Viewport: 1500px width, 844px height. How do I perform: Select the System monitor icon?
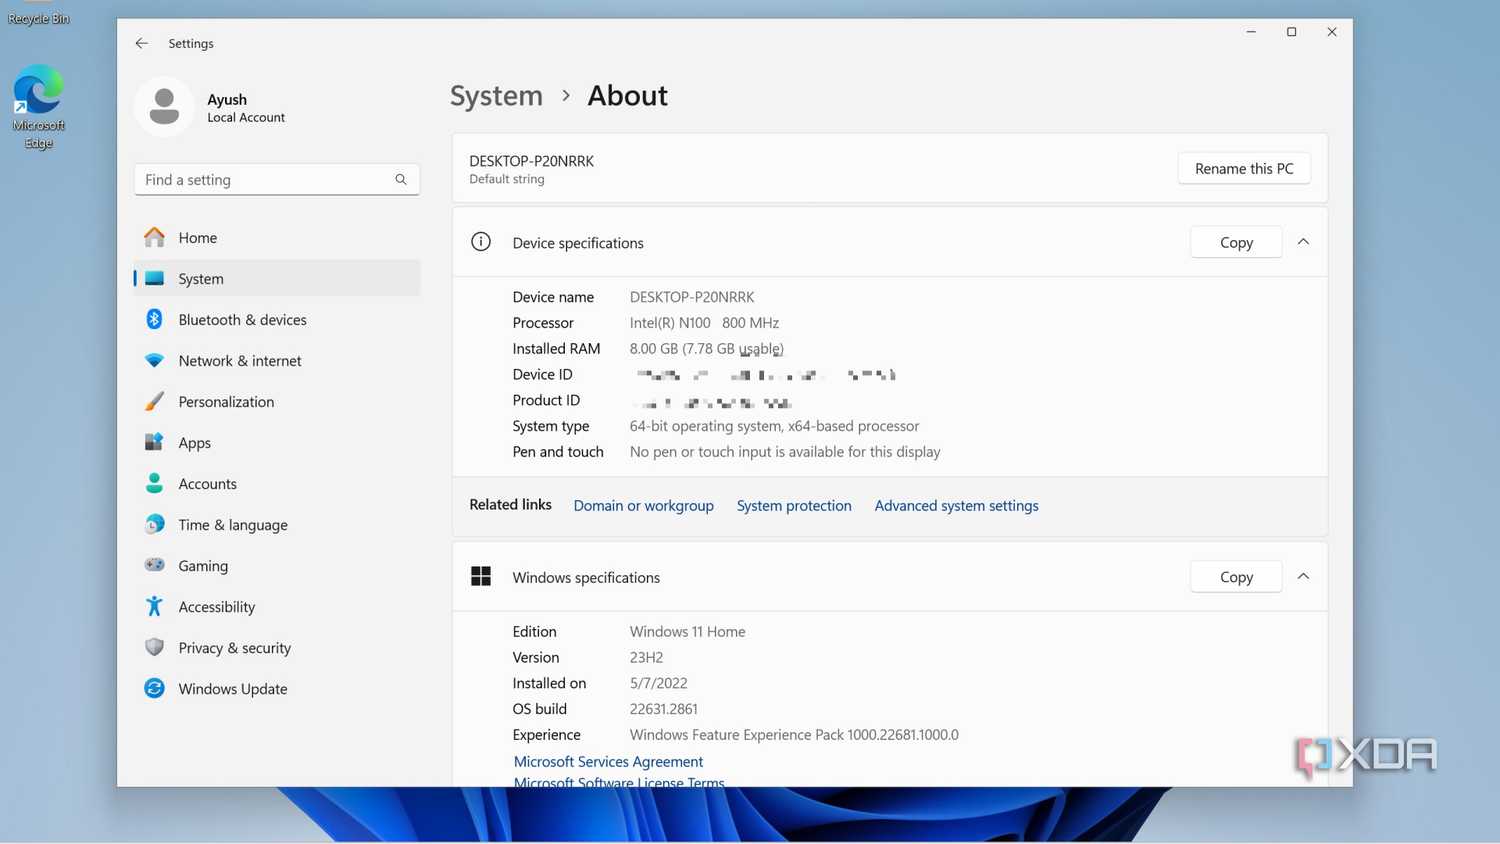[x=154, y=278]
